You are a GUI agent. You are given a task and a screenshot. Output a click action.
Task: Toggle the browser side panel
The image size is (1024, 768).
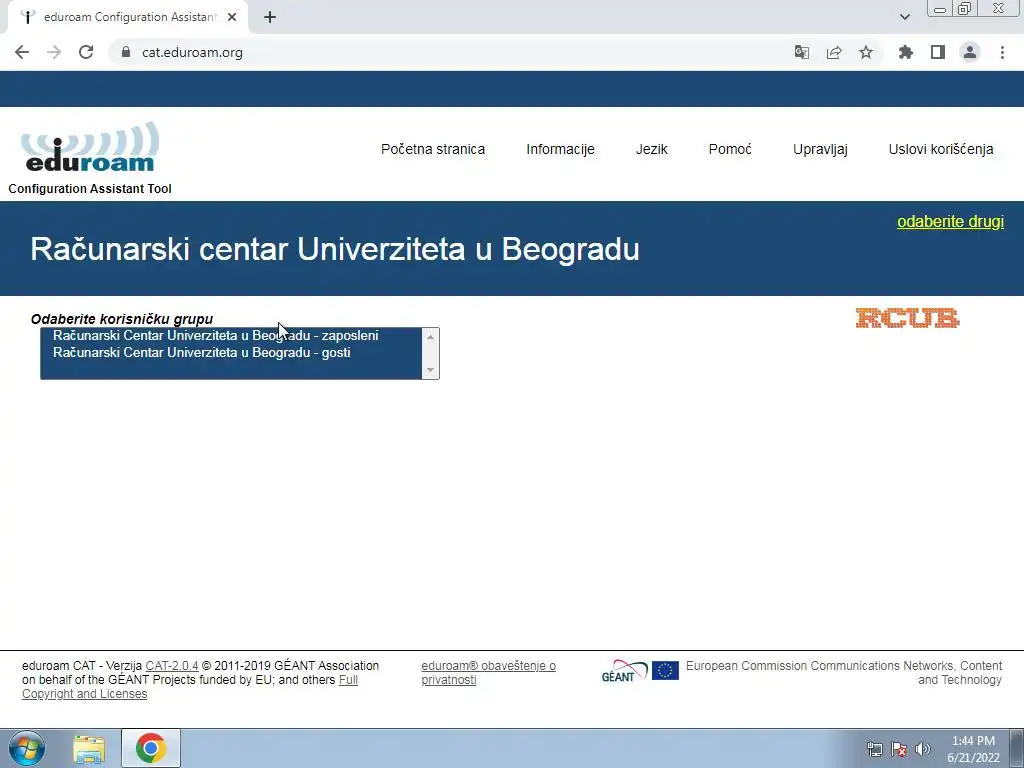[x=938, y=52]
